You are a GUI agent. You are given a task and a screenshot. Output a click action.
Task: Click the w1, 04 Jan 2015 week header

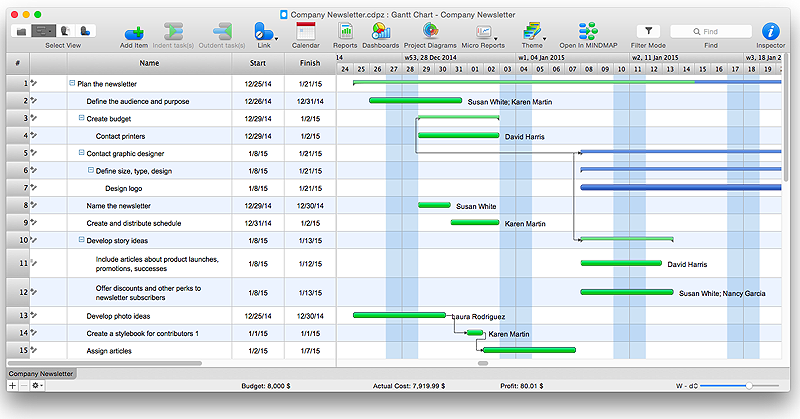(x=541, y=58)
